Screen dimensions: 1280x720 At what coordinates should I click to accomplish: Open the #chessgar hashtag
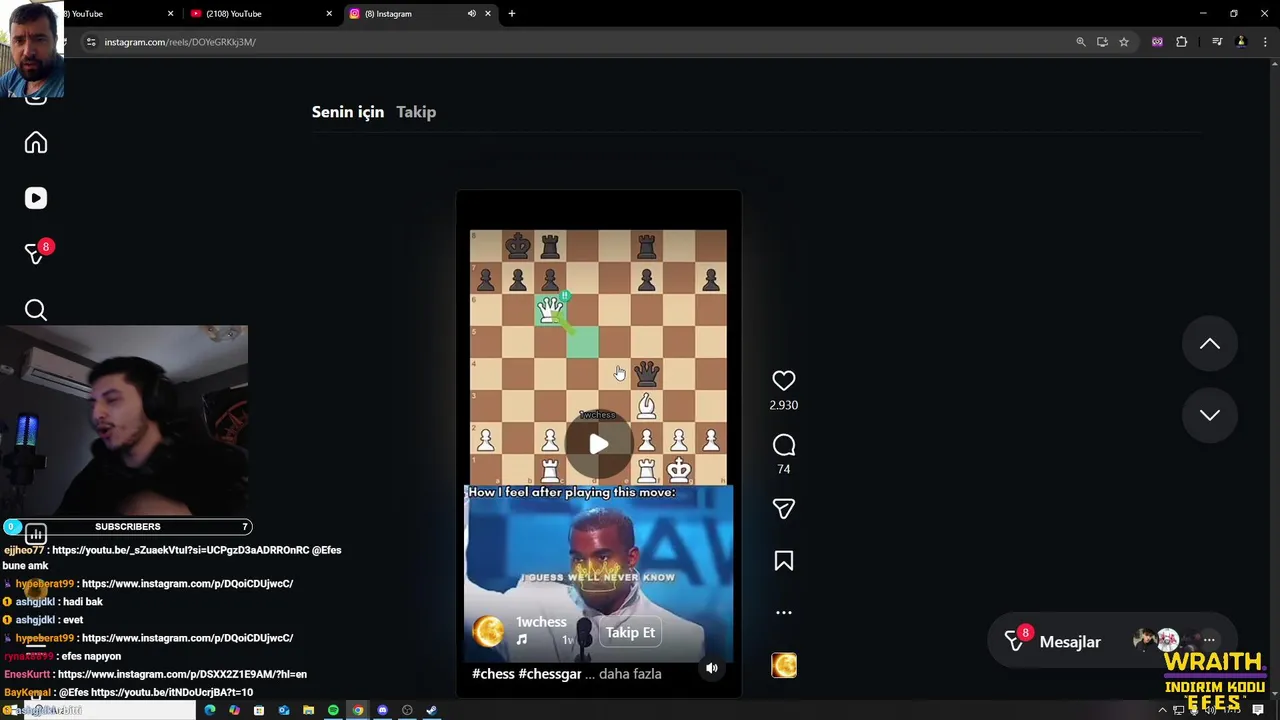coord(550,674)
